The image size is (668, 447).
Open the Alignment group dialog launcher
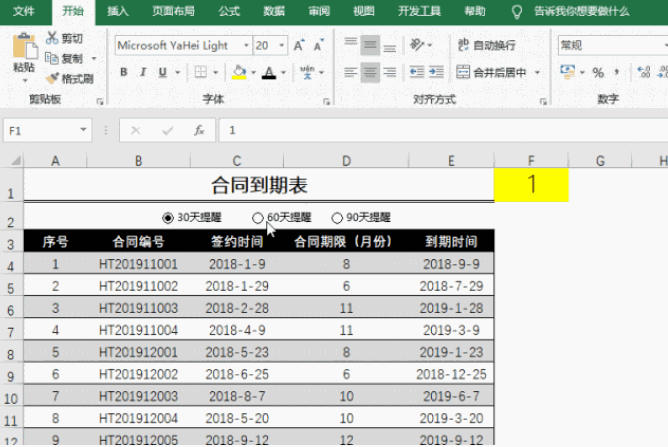click(x=543, y=101)
